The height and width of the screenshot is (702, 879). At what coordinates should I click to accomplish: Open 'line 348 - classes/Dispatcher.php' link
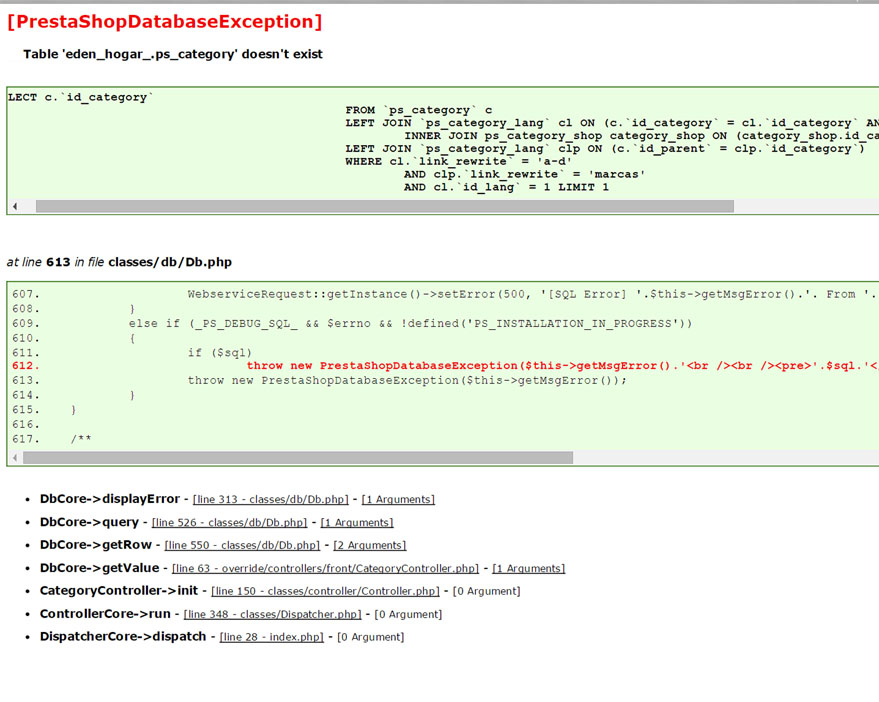tap(272, 615)
